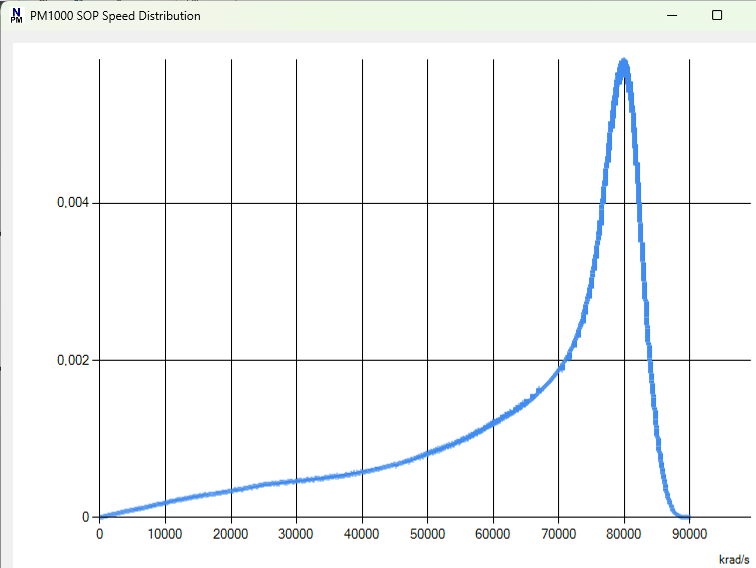Select the 0,004 y-axis label
Image resolution: width=756 pixels, height=568 pixels.
72,203
